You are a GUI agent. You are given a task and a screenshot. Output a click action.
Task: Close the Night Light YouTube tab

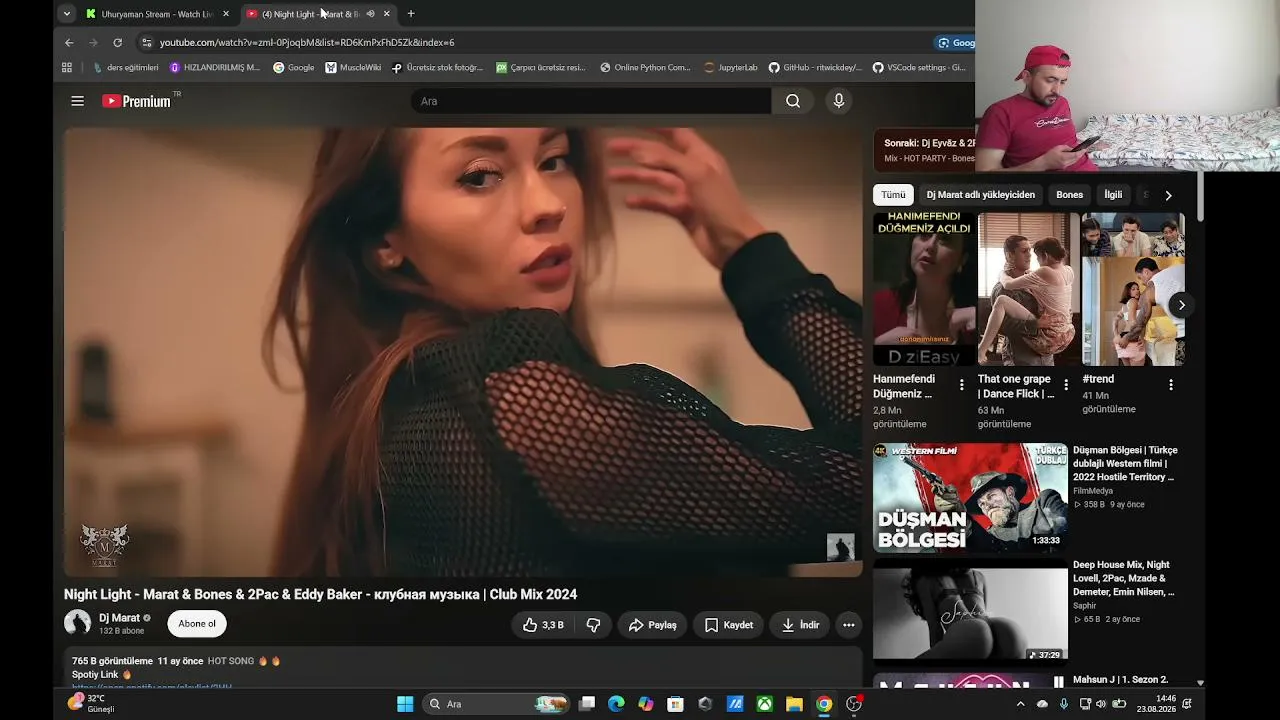click(x=387, y=14)
